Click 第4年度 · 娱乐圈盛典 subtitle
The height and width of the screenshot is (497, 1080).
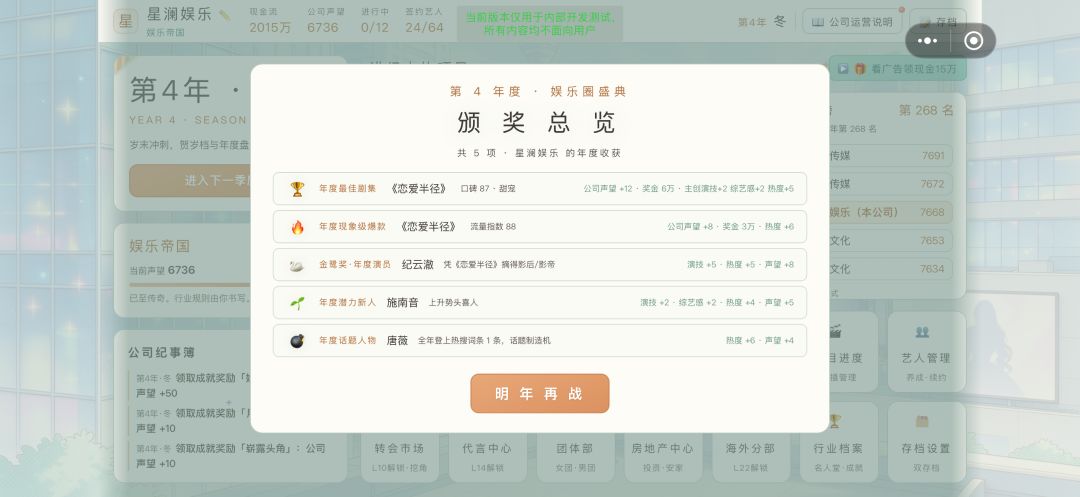(539, 92)
